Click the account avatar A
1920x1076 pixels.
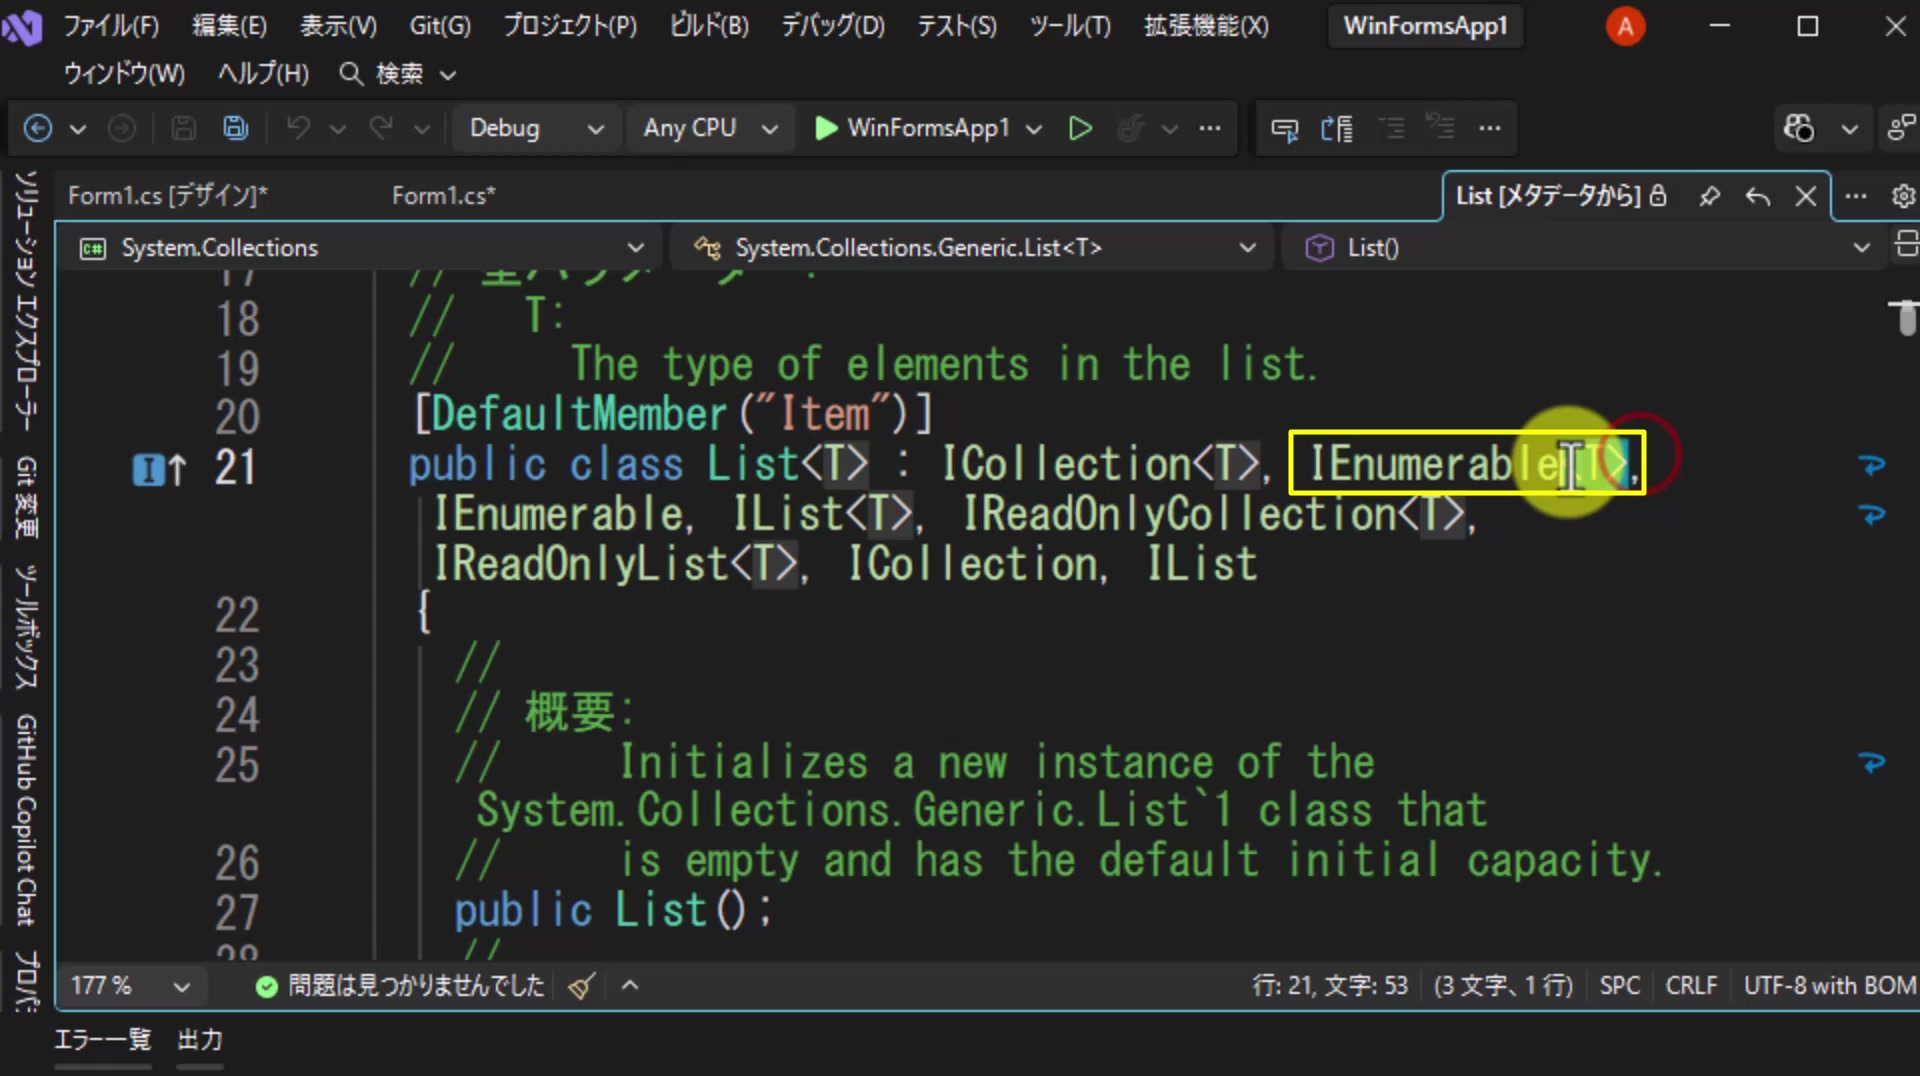click(1625, 26)
